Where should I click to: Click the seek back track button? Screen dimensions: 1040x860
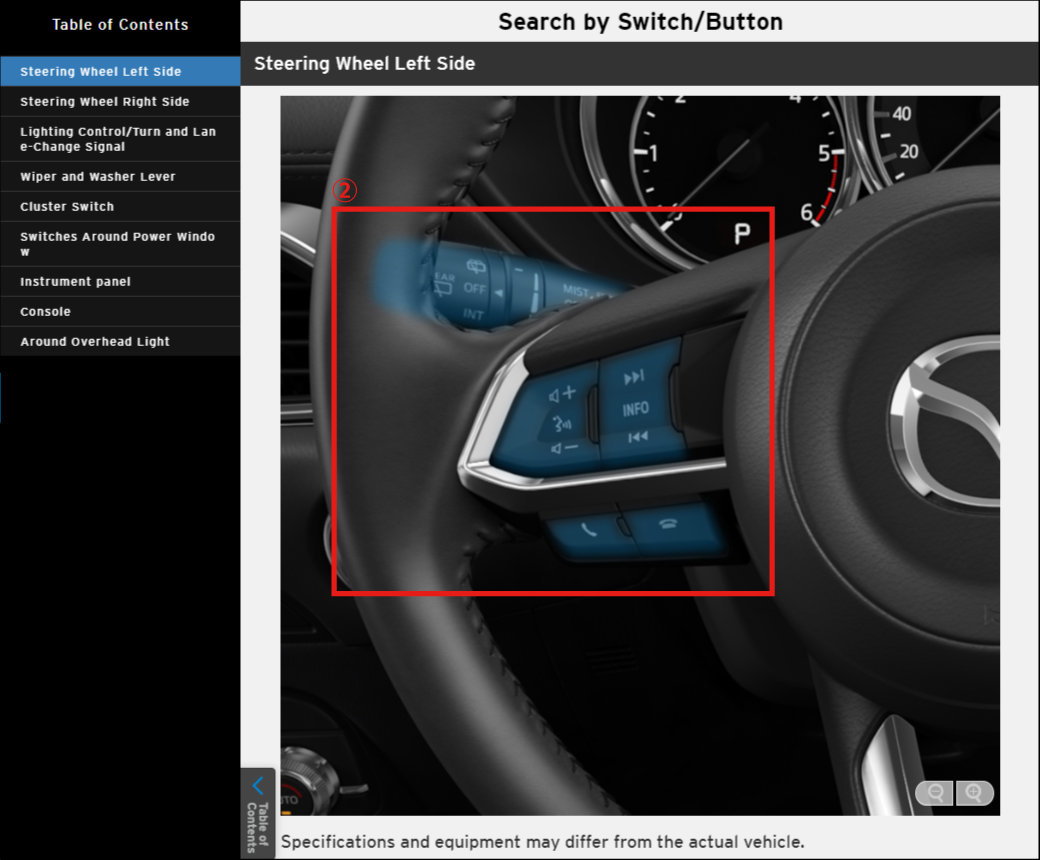click(637, 437)
